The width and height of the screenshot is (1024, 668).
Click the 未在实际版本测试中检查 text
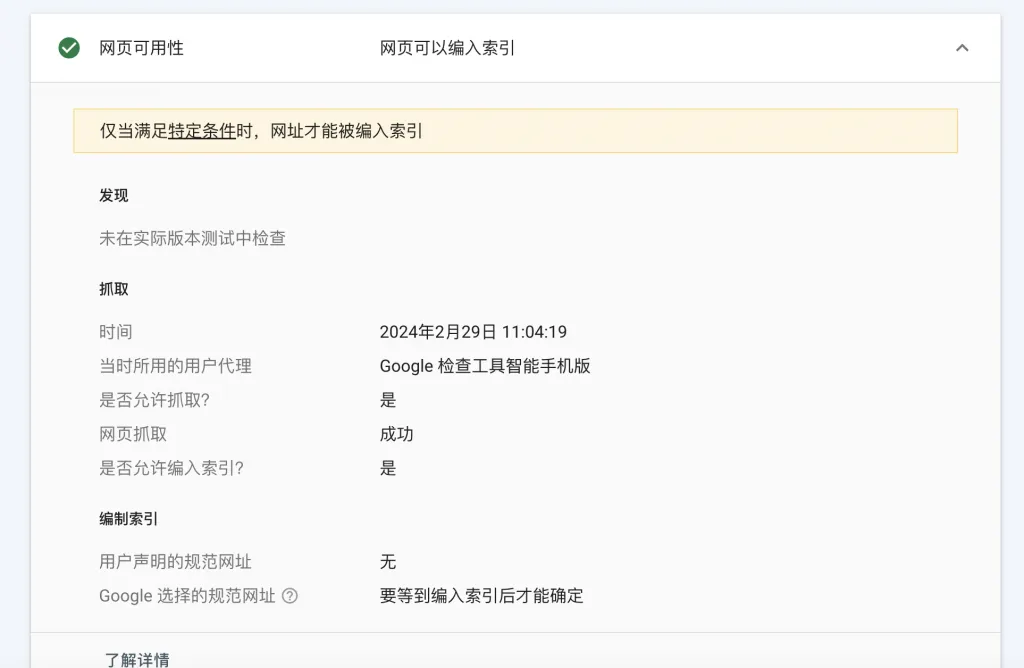point(192,238)
